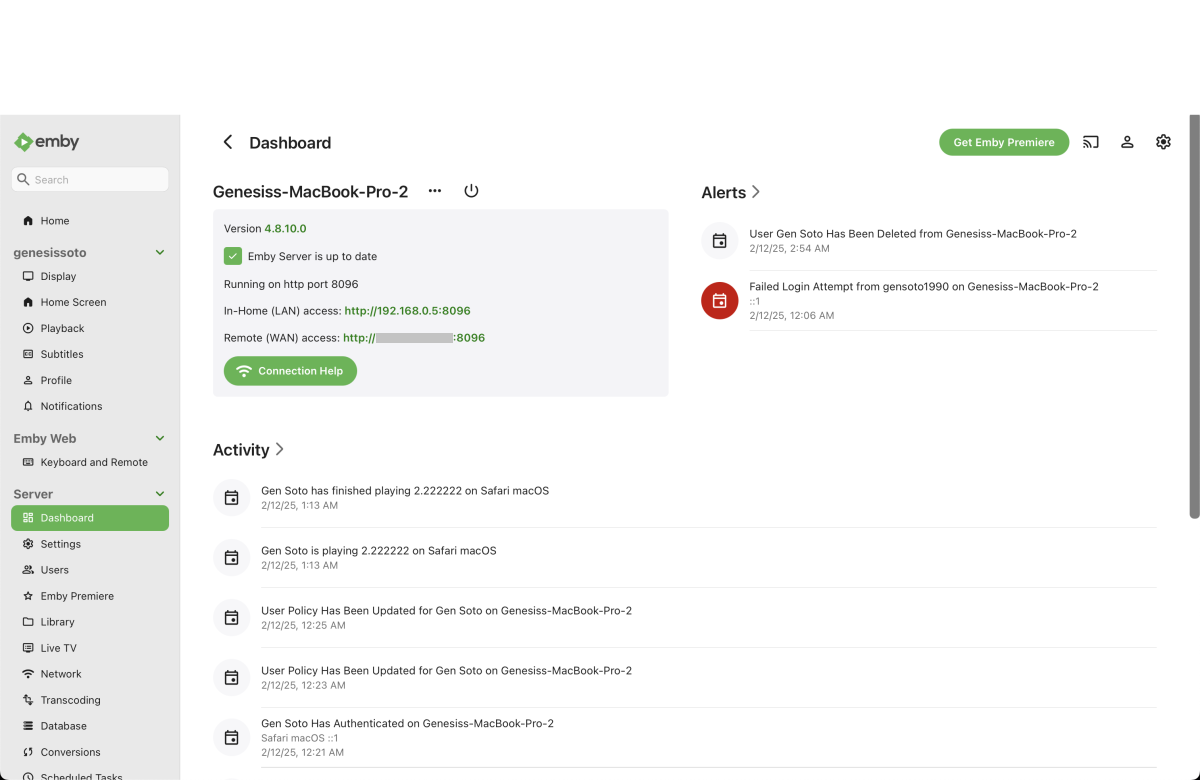Viewport: 1200px width, 780px height.
Task: Click the server power icon
Action: click(471, 191)
